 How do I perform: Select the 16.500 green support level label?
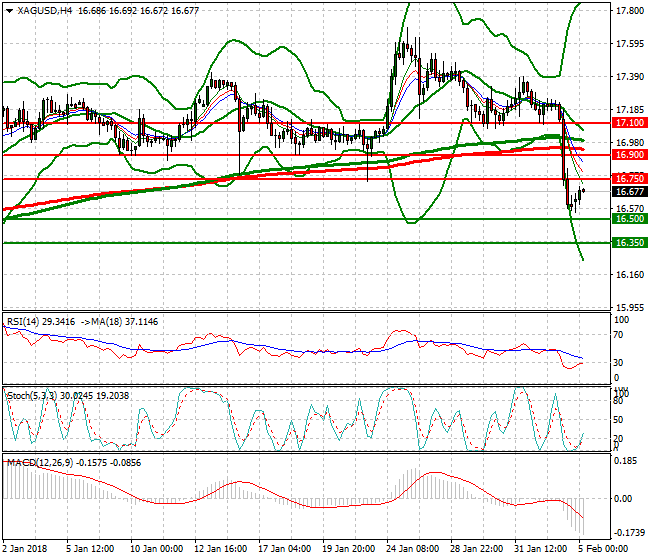click(x=630, y=219)
